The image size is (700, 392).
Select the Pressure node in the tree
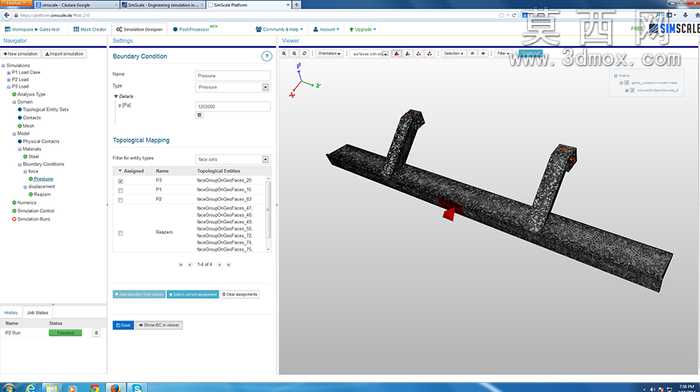43,179
